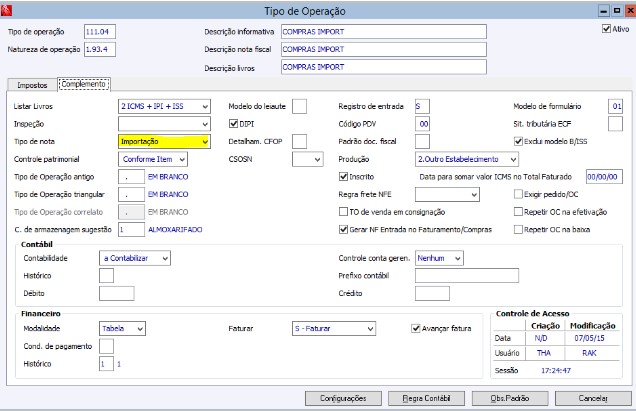Close the Tipo de Operação window
The height and width of the screenshot is (411, 636).
tap(625, 9)
